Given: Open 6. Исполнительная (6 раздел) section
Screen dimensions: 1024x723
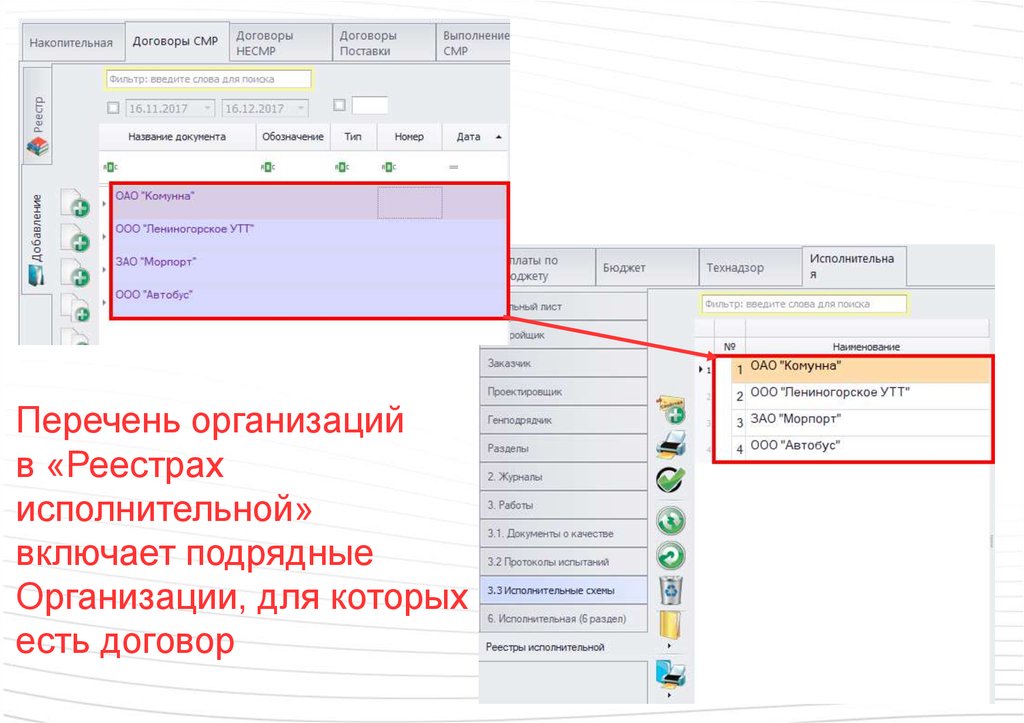Looking at the screenshot, I should click(x=563, y=619).
